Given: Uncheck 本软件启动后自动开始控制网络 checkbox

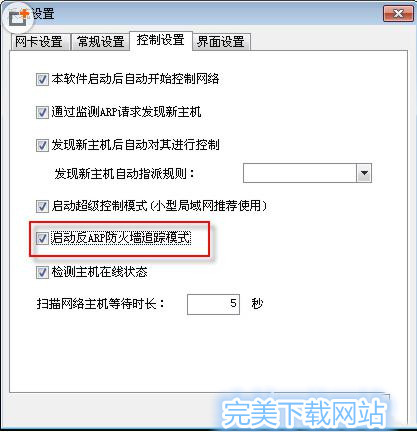Looking at the screenshot, I should [x=42, y=79].
